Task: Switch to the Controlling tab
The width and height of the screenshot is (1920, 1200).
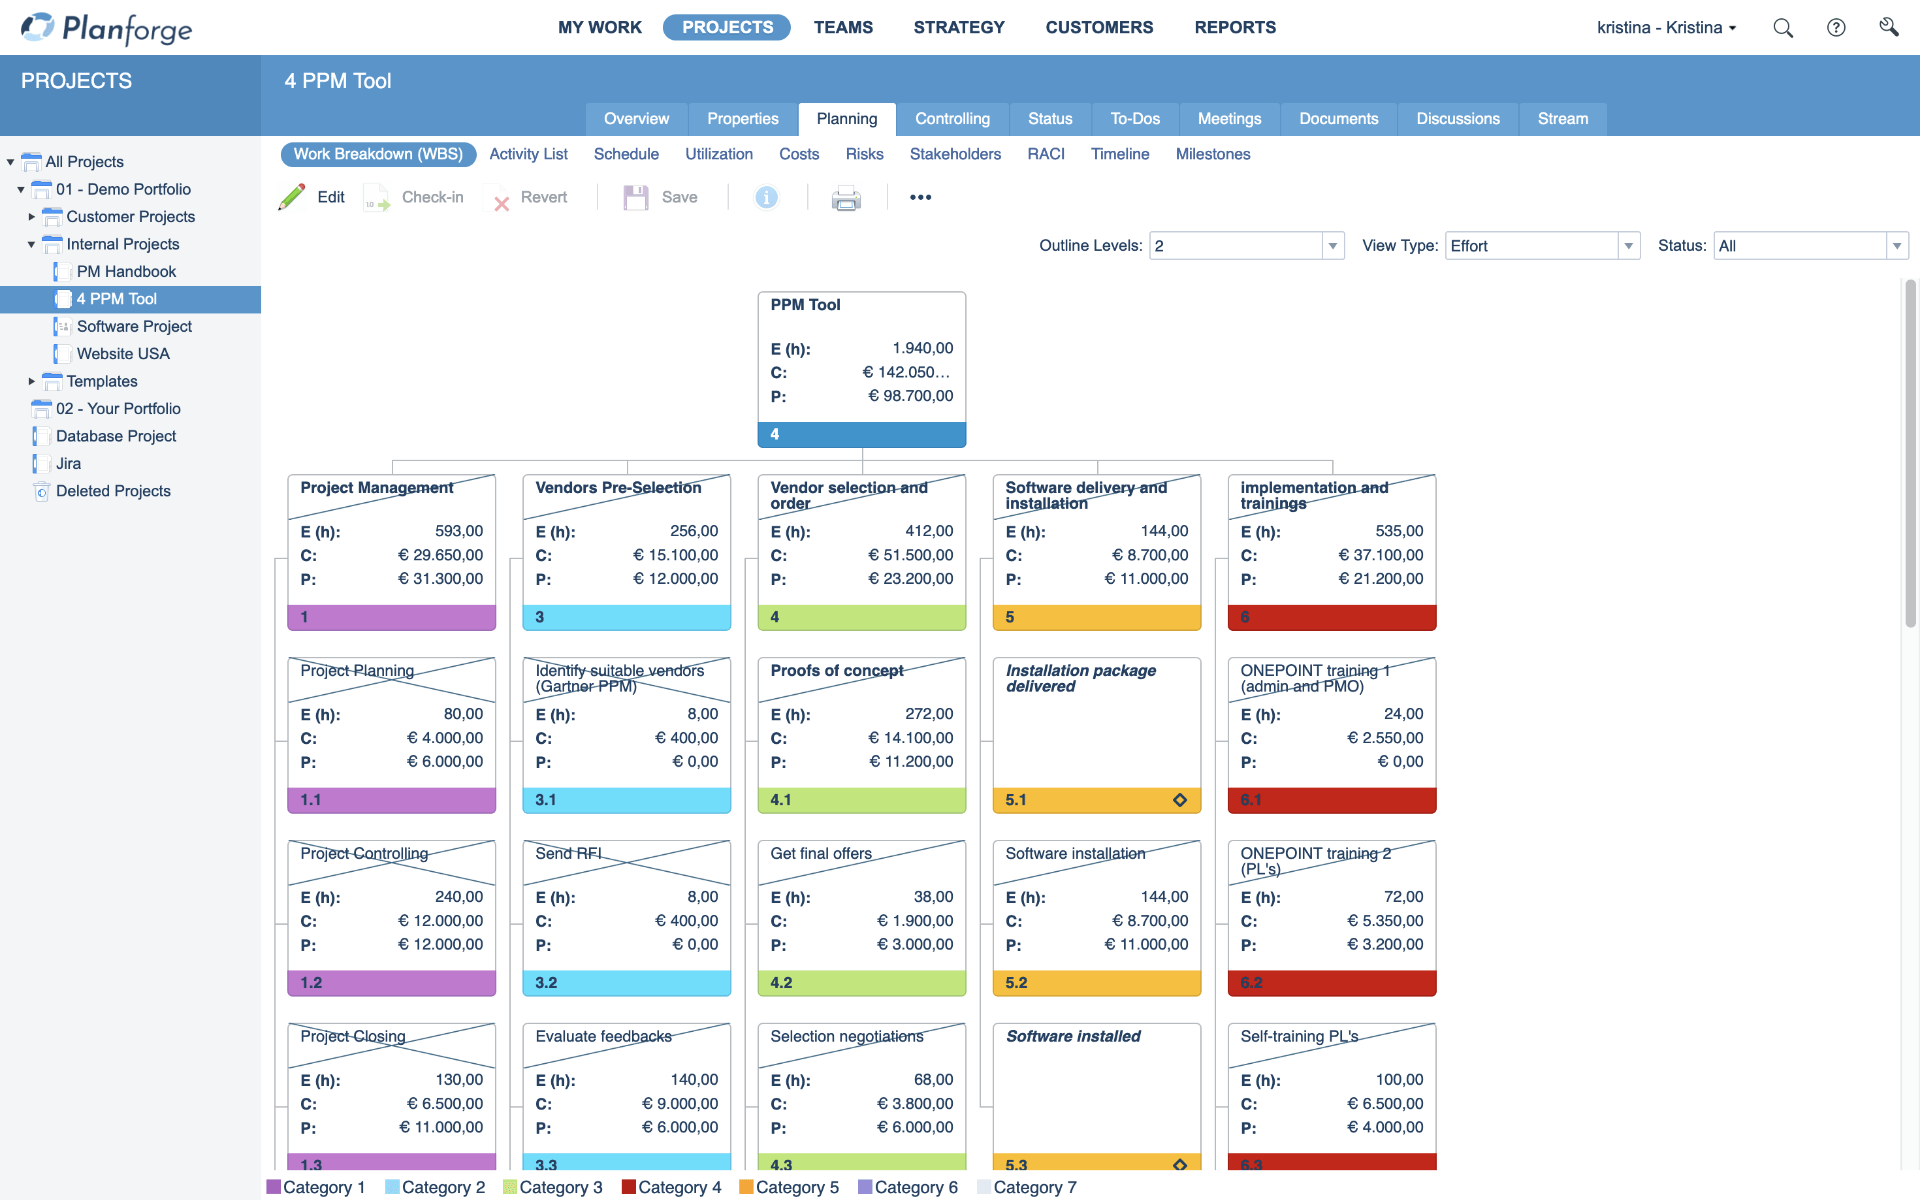Action: click(953, 118)
